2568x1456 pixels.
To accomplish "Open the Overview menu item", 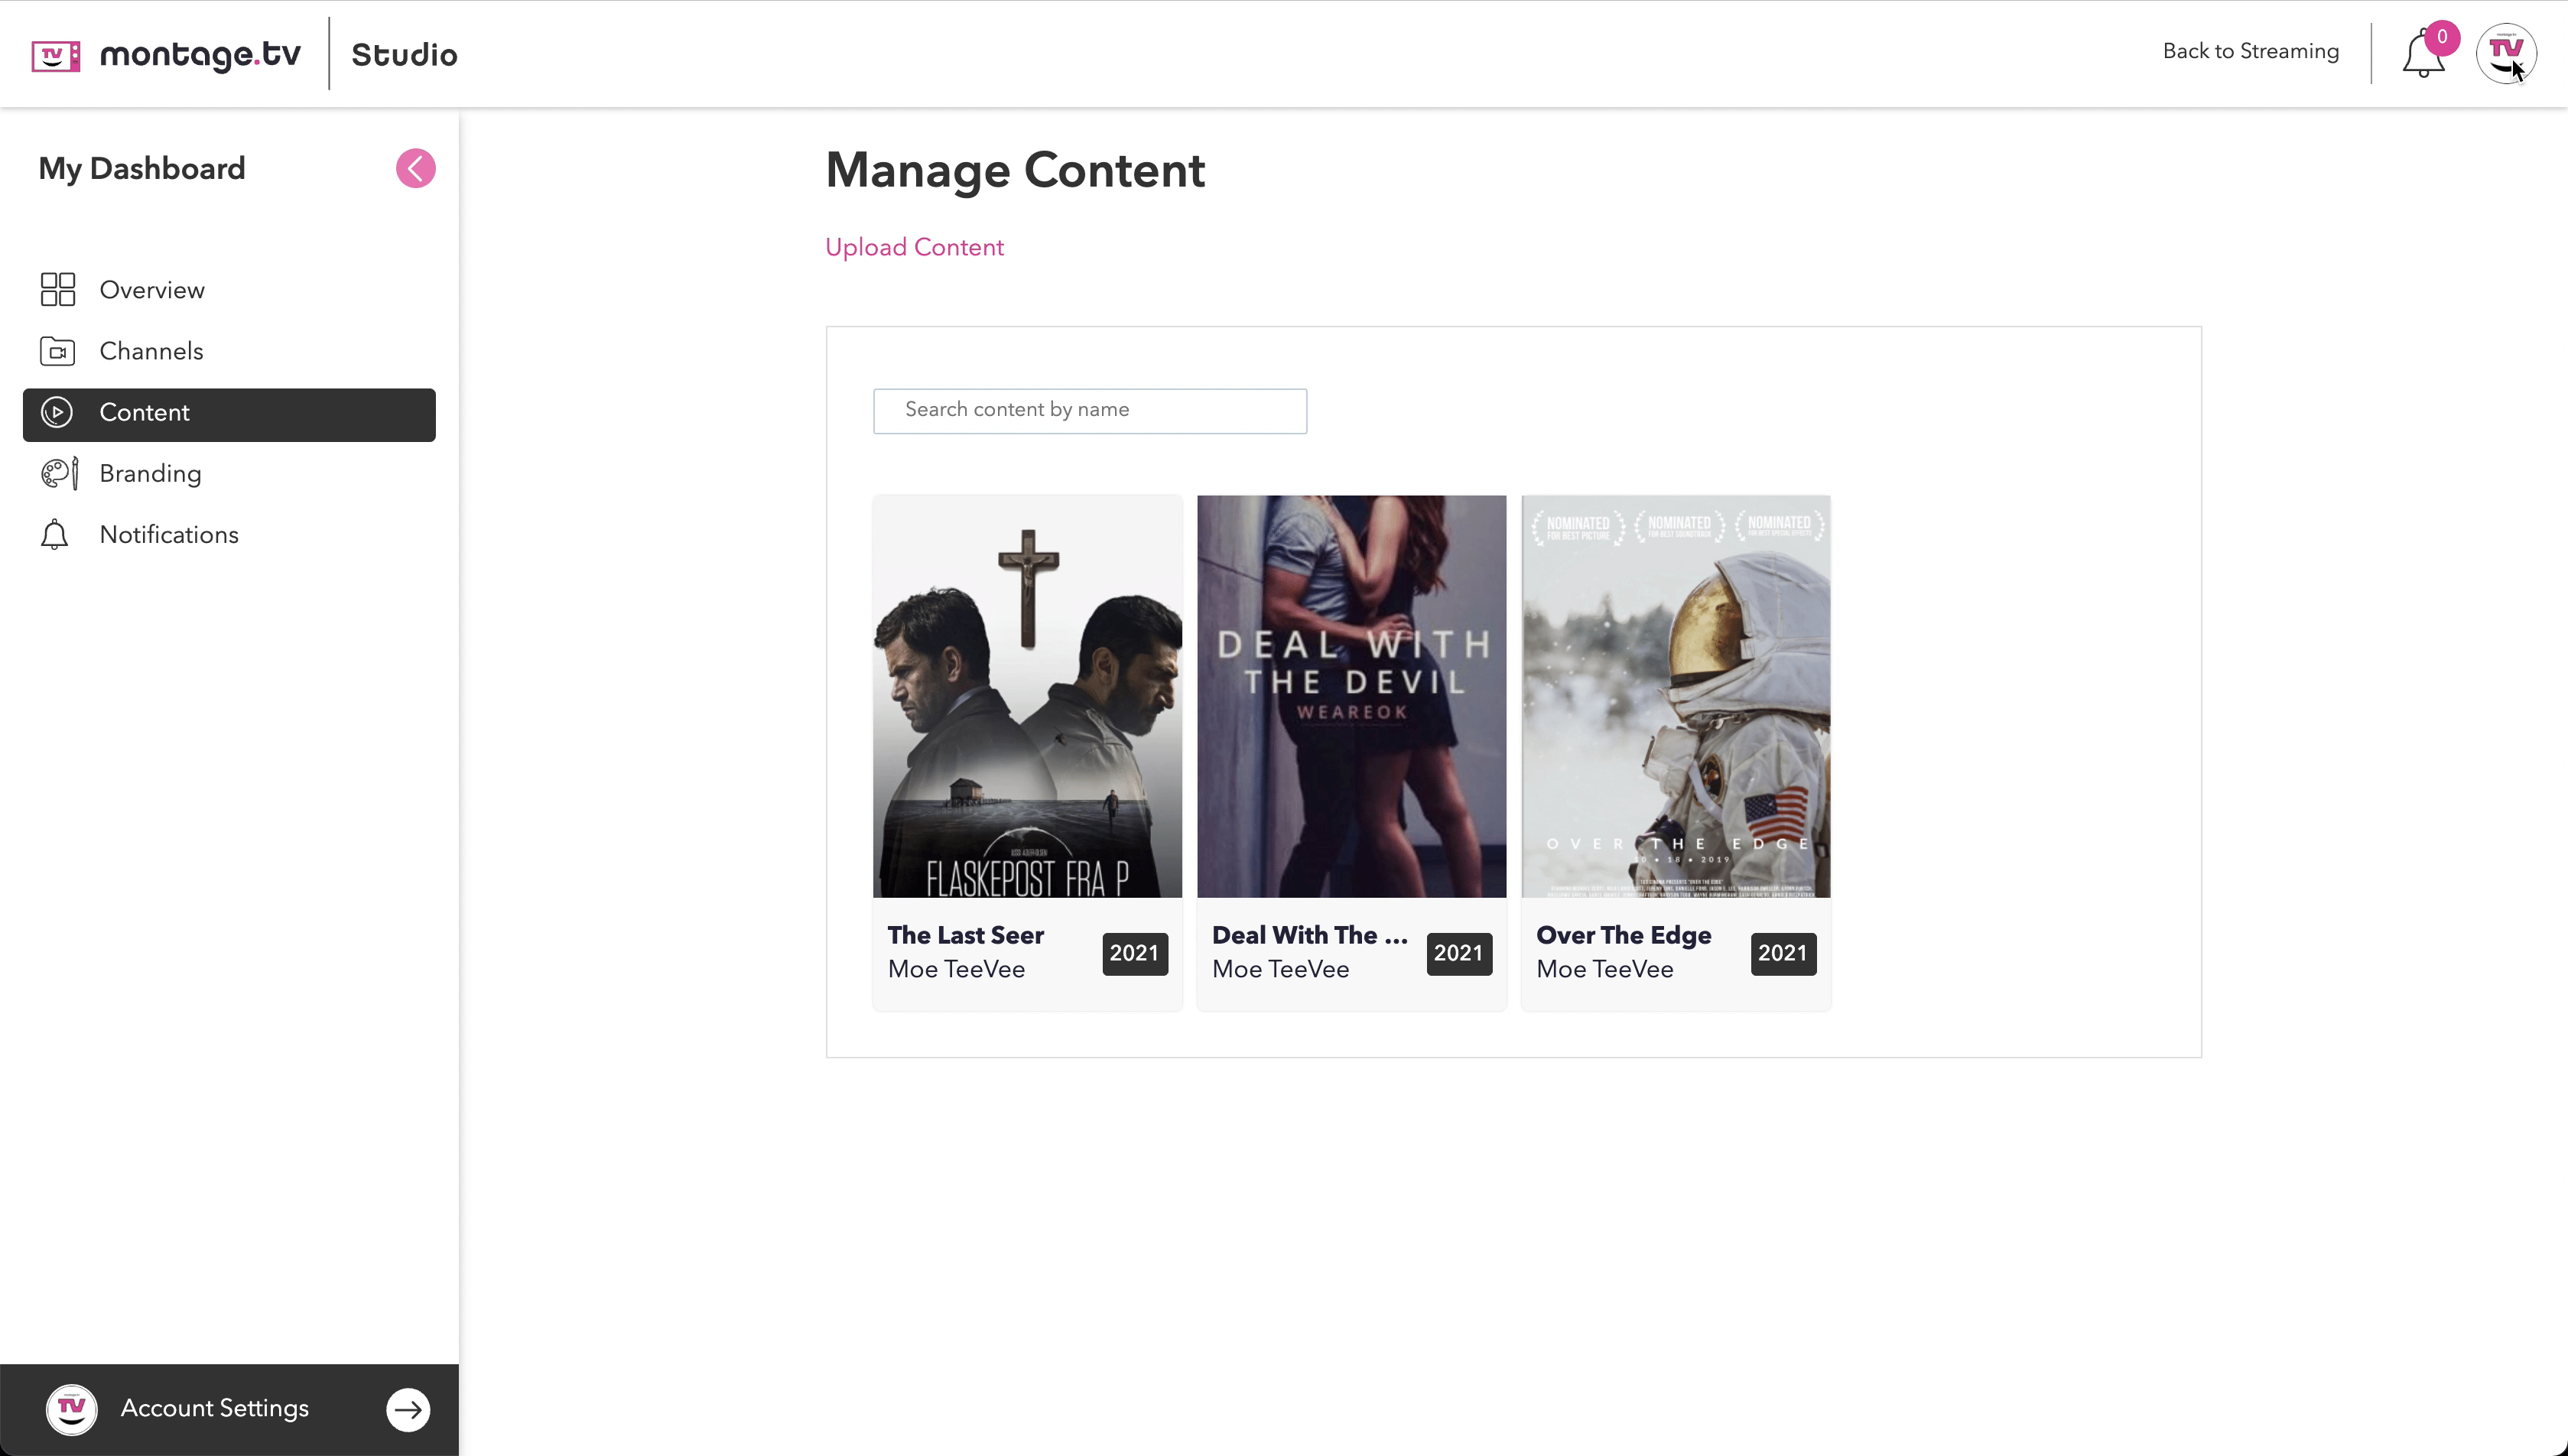I will (x=229, y=290).
